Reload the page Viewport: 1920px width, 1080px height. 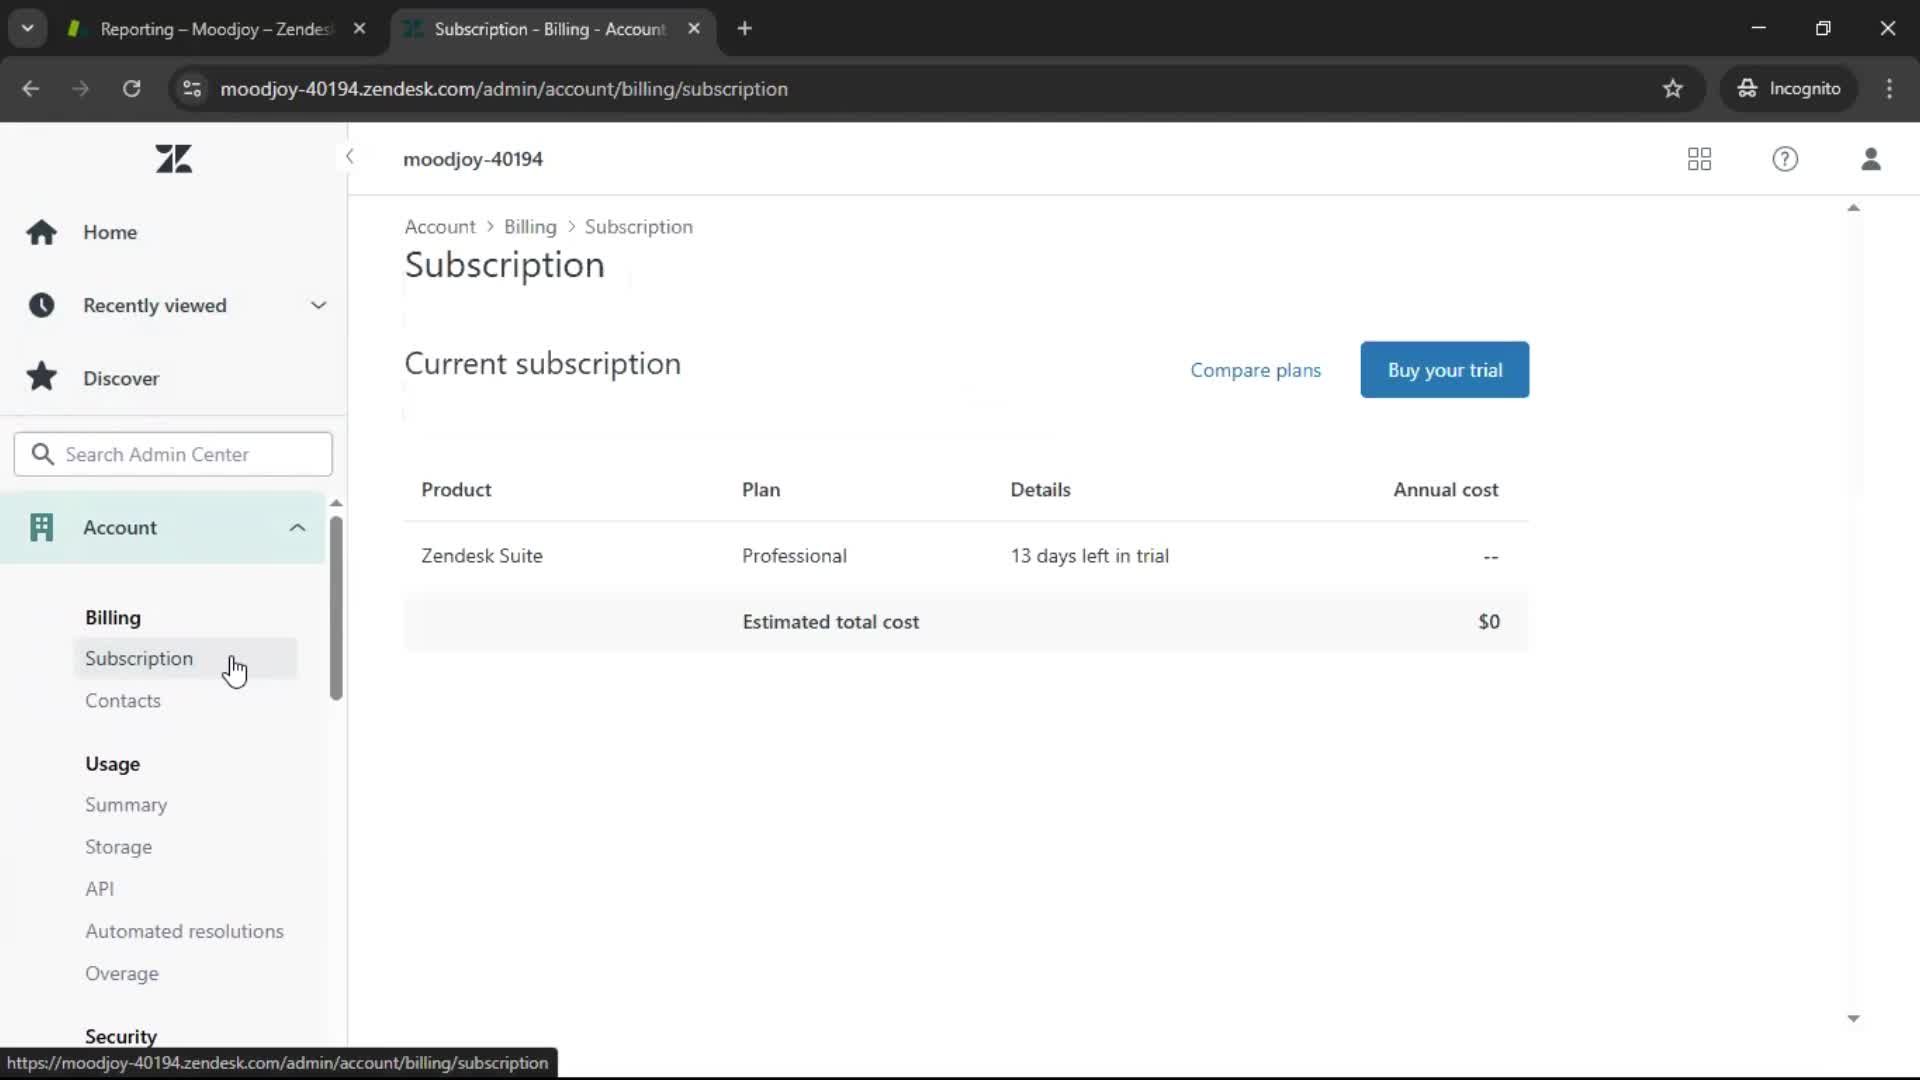click(131, 89)
